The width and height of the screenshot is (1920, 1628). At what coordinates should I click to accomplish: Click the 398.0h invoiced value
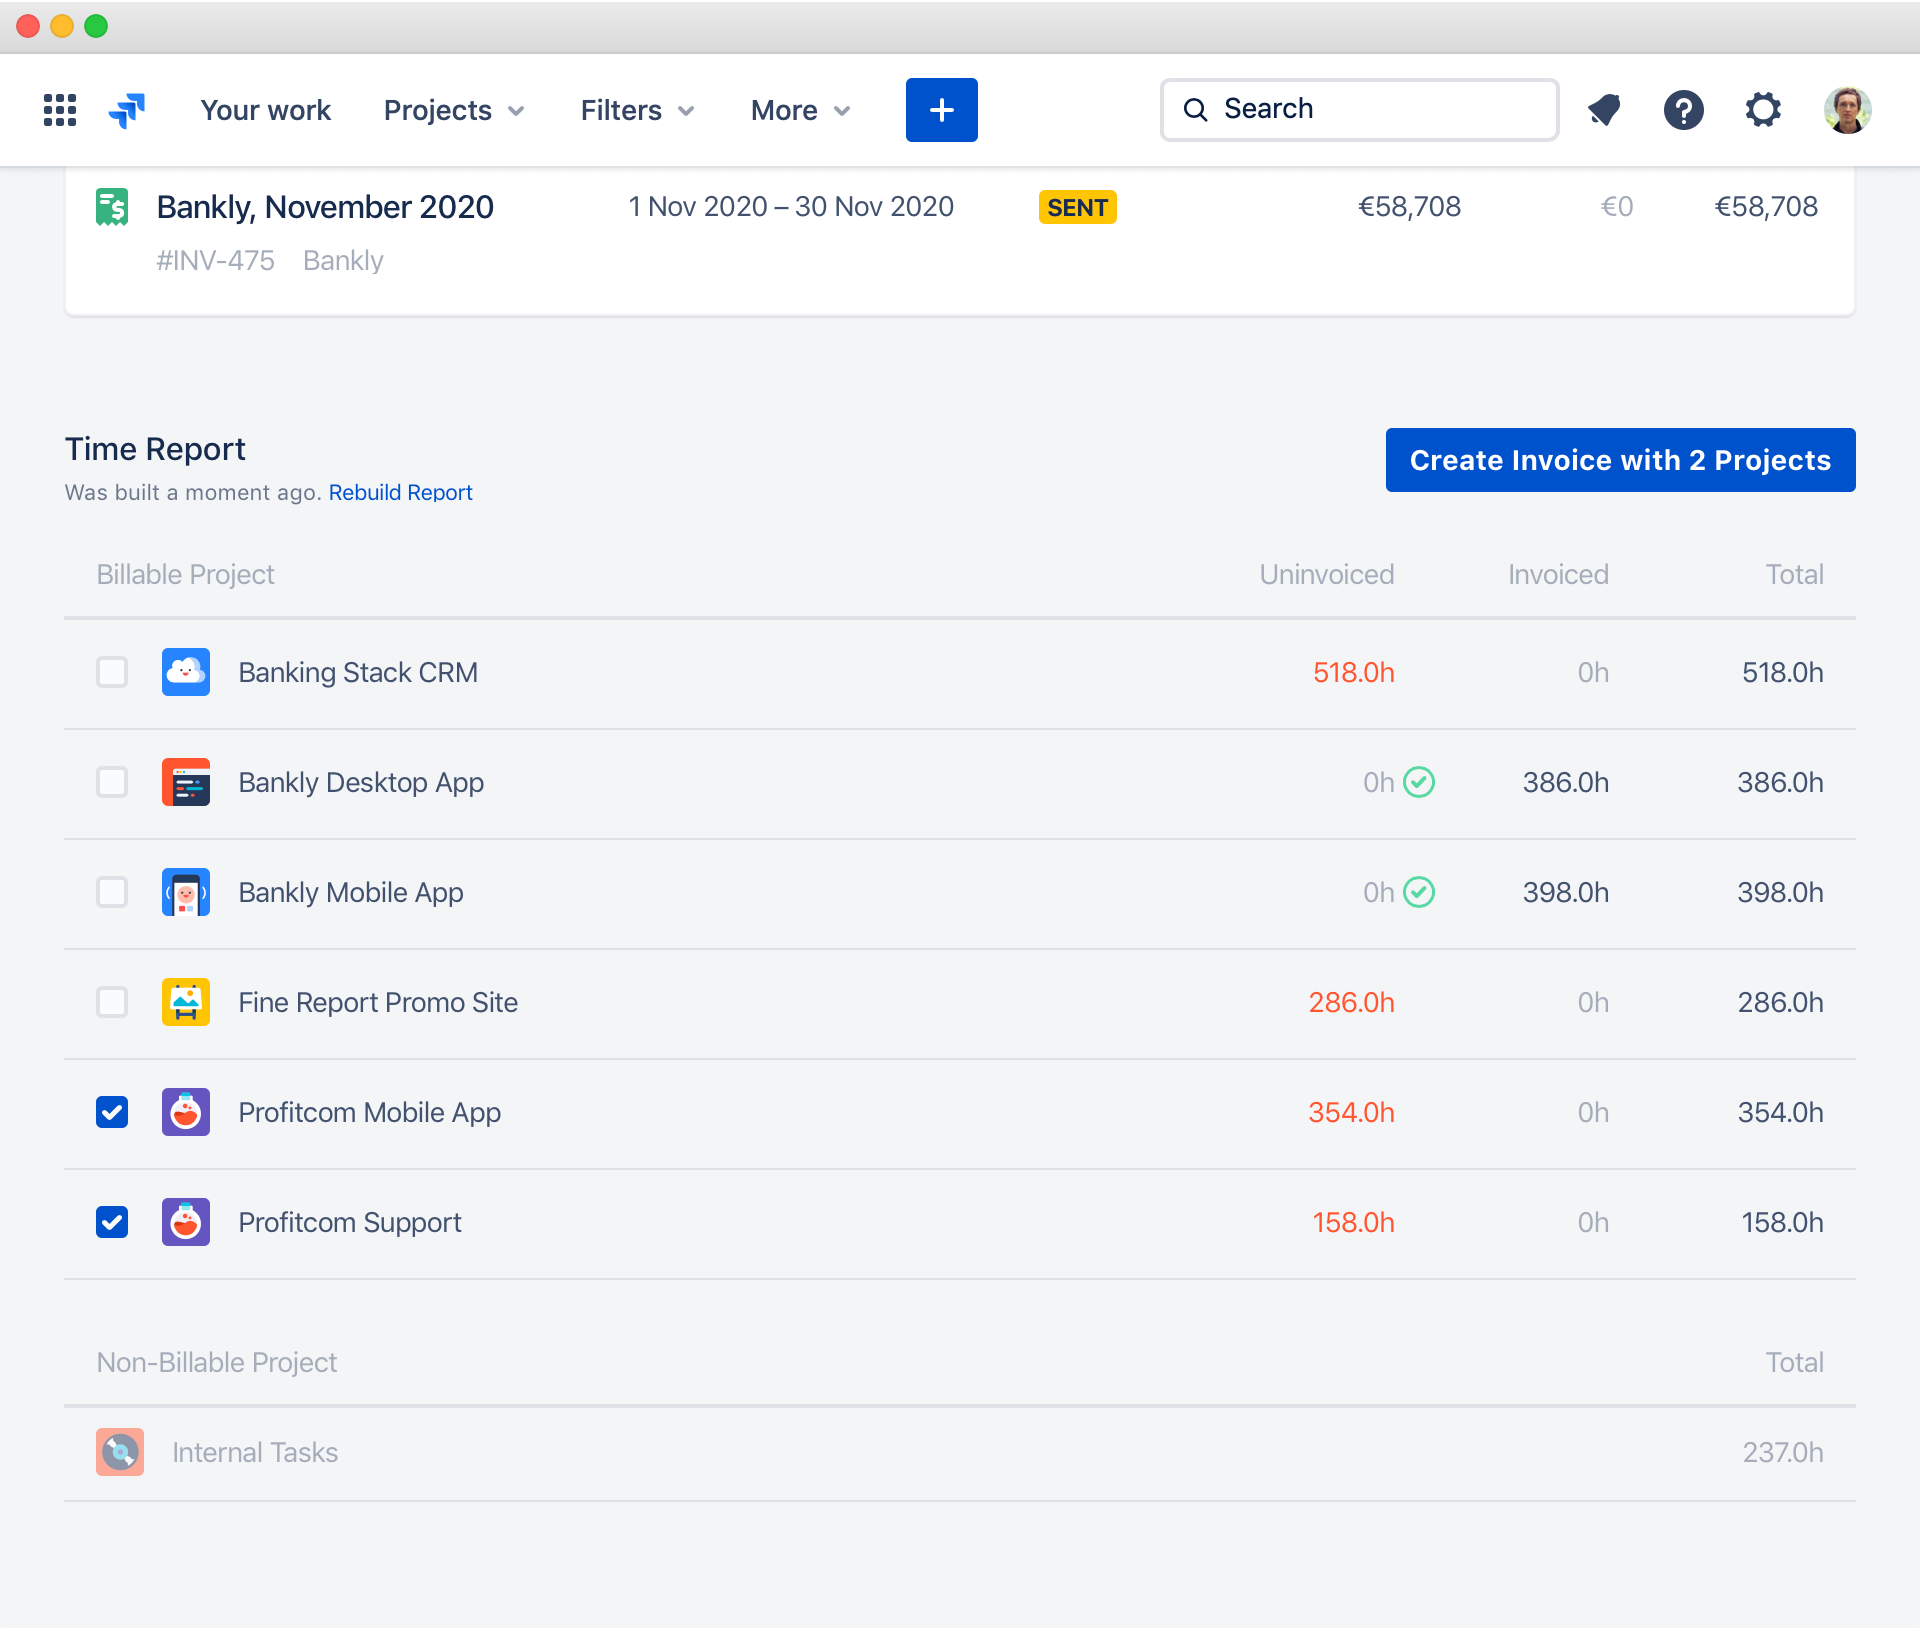[x=1566, y=892]
